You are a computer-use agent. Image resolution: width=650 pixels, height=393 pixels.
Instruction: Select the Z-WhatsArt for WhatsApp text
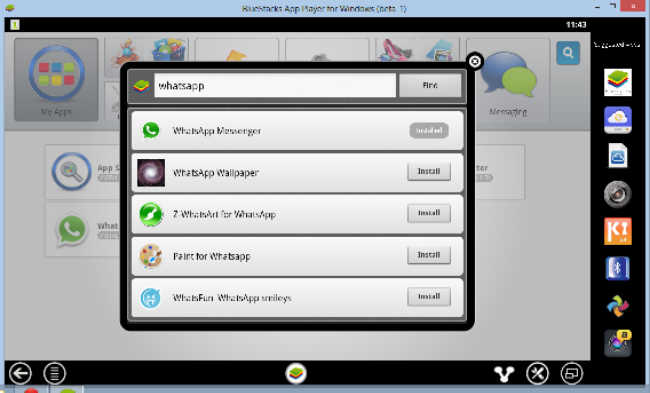(x=224, y=214)
